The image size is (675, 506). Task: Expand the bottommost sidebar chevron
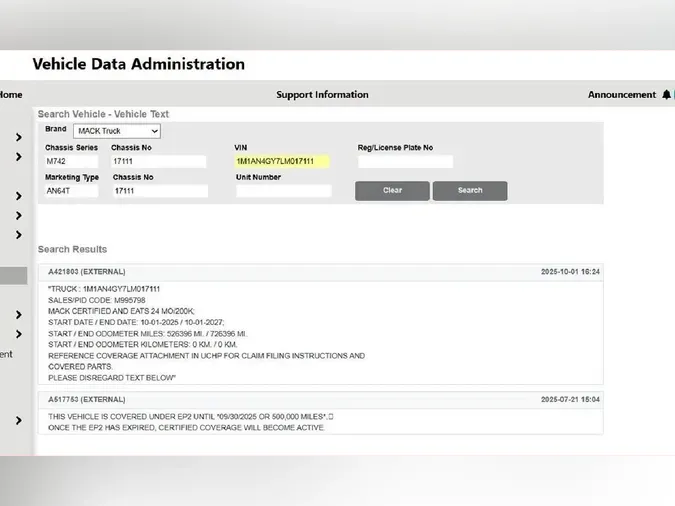point(18,421)
